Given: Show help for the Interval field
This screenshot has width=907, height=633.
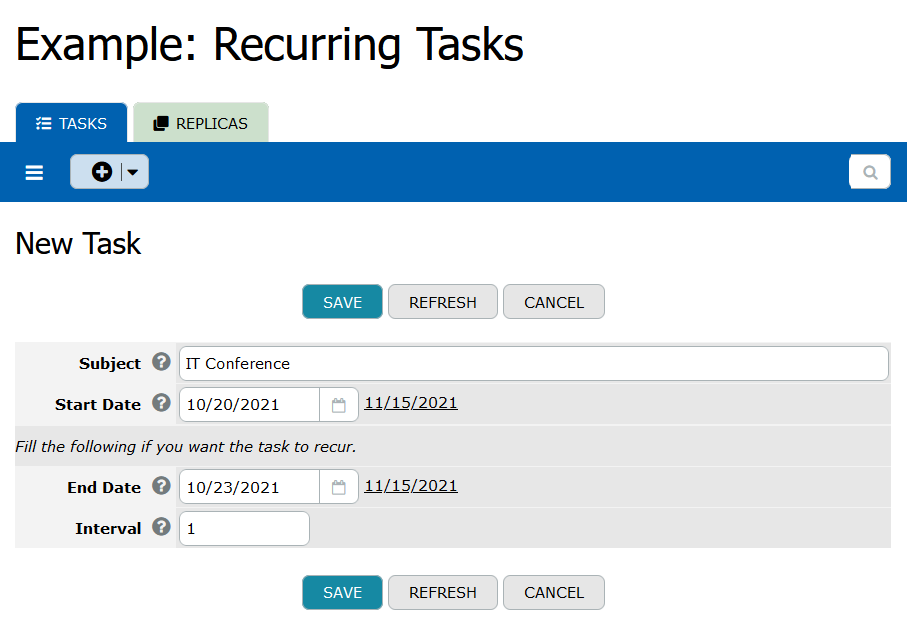Looking at the screenshot, I should click(x=161, y=527).
